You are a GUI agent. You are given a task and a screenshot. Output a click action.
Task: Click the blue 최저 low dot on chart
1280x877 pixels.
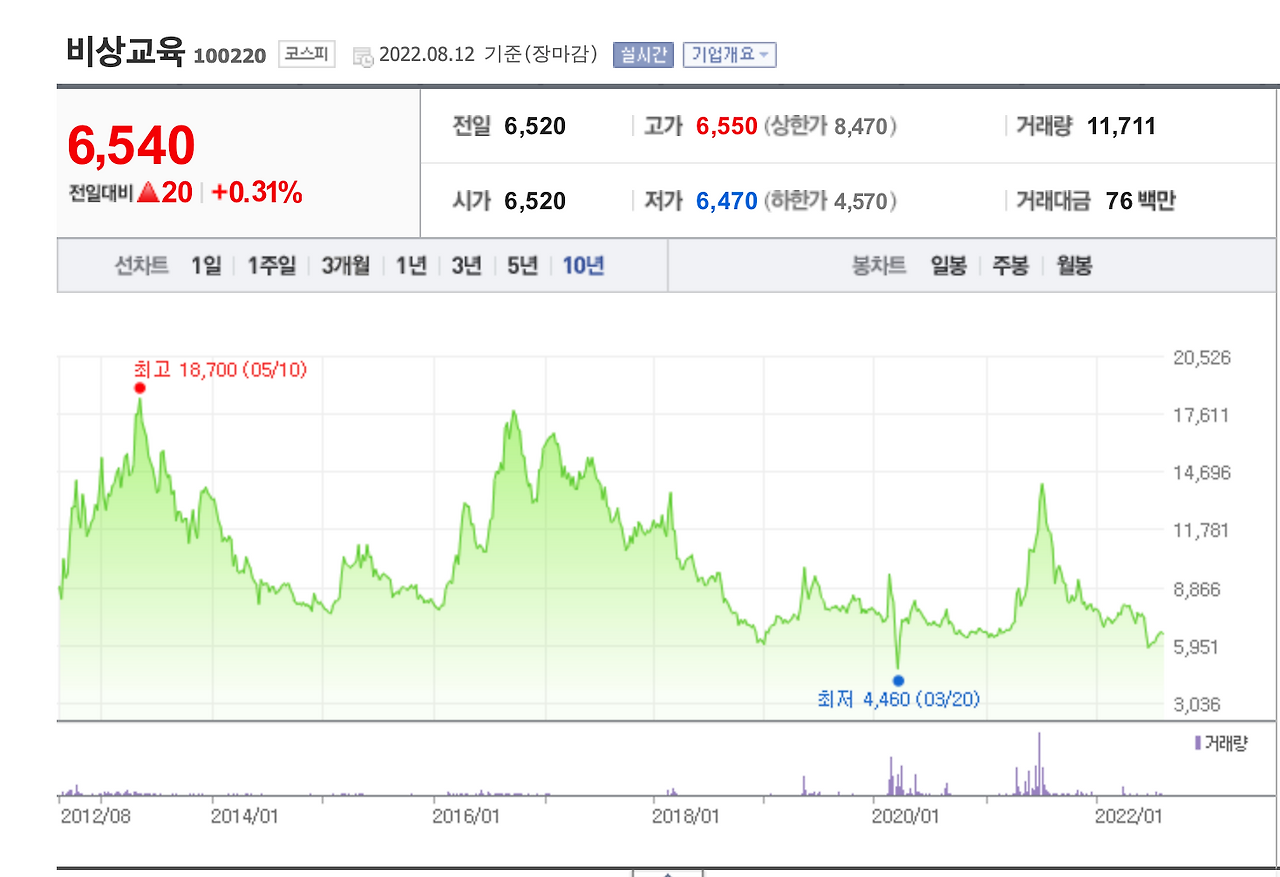point(898,680)
